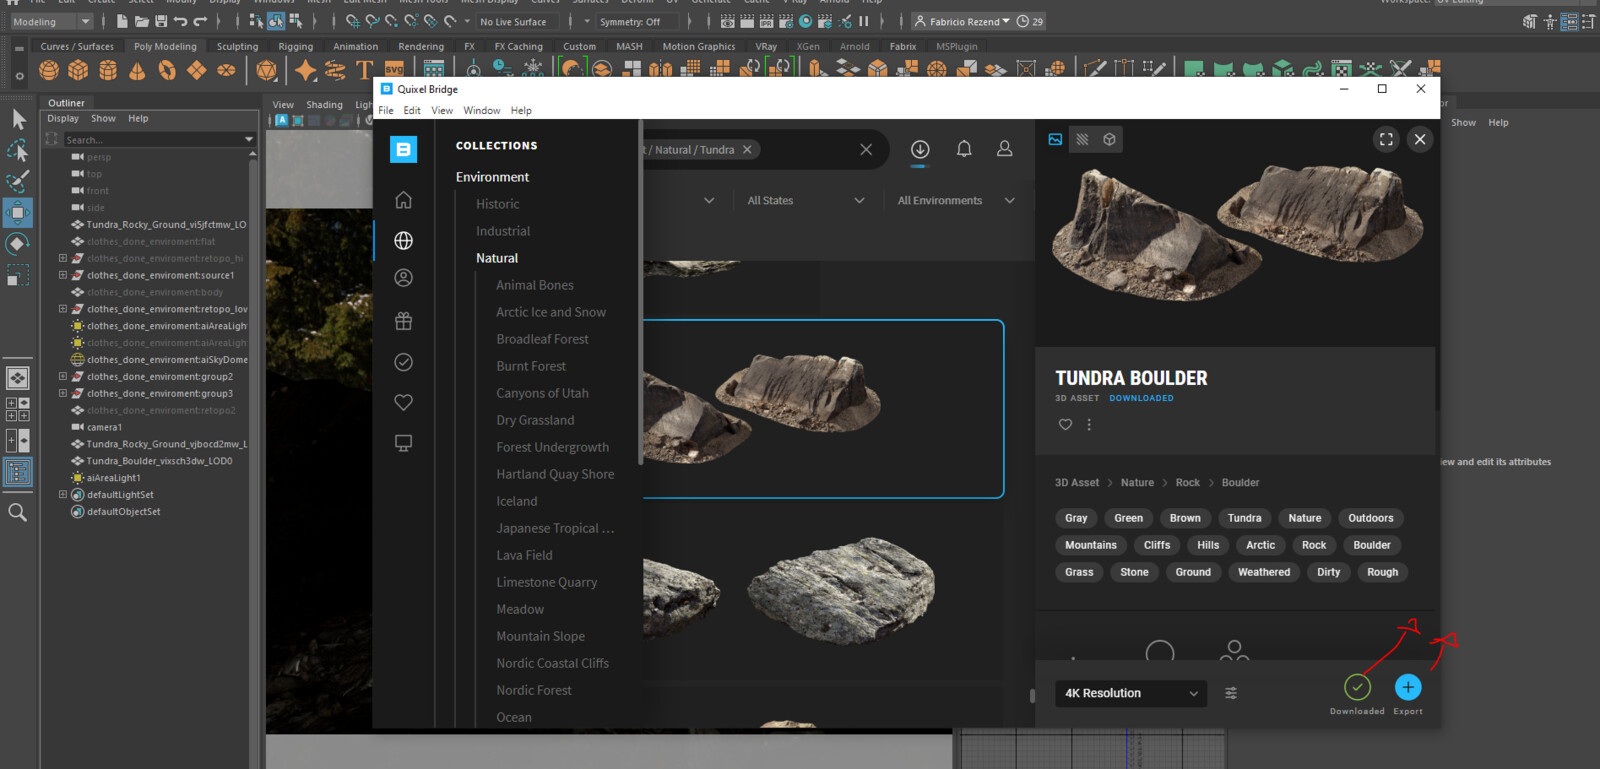1600x769 pixels.
Task: Select the Lasso selection tool in toolbox
Action: pyautogui.click(x=18, y=151)
